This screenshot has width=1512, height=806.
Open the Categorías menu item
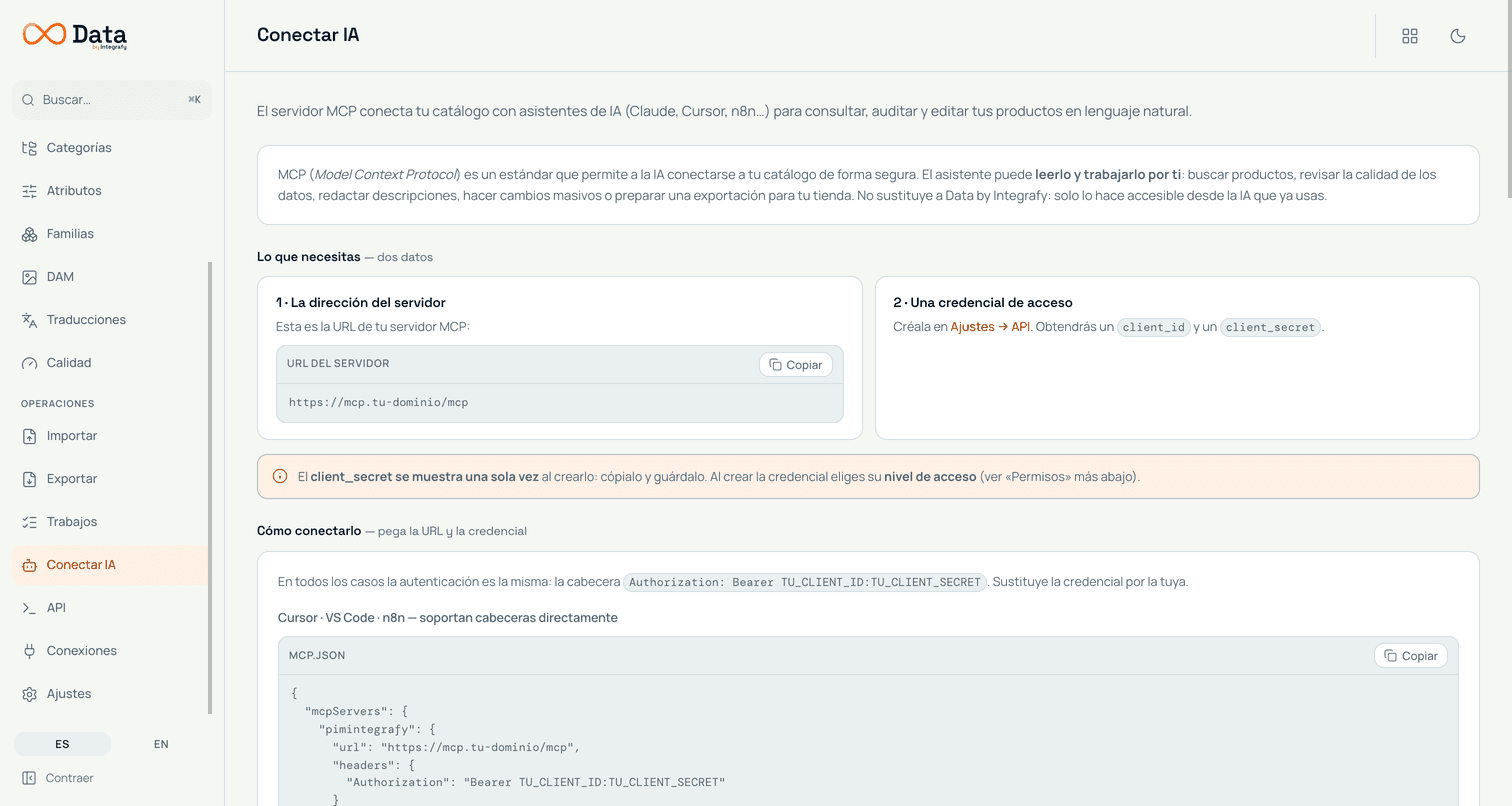pyautogui.click(x=110, y=148)
